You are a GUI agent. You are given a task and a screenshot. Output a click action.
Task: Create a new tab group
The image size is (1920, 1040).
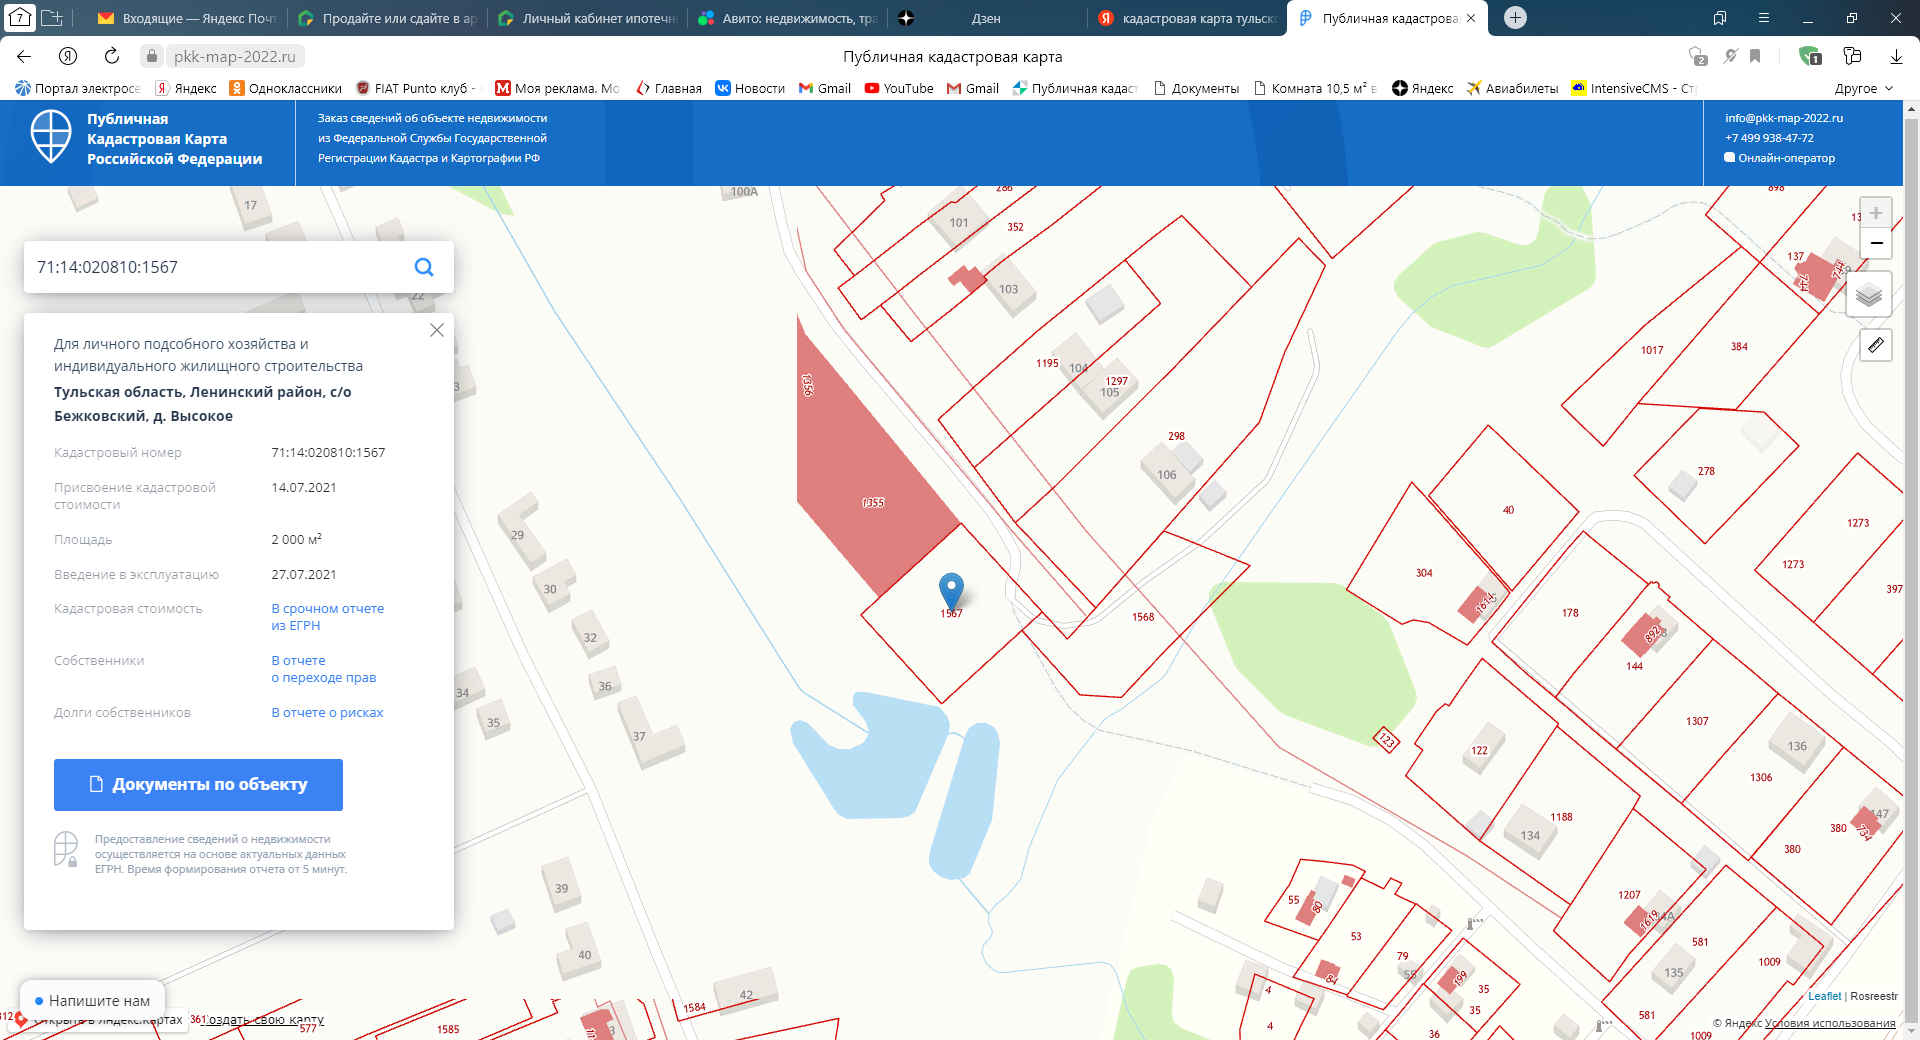[52, 18]
